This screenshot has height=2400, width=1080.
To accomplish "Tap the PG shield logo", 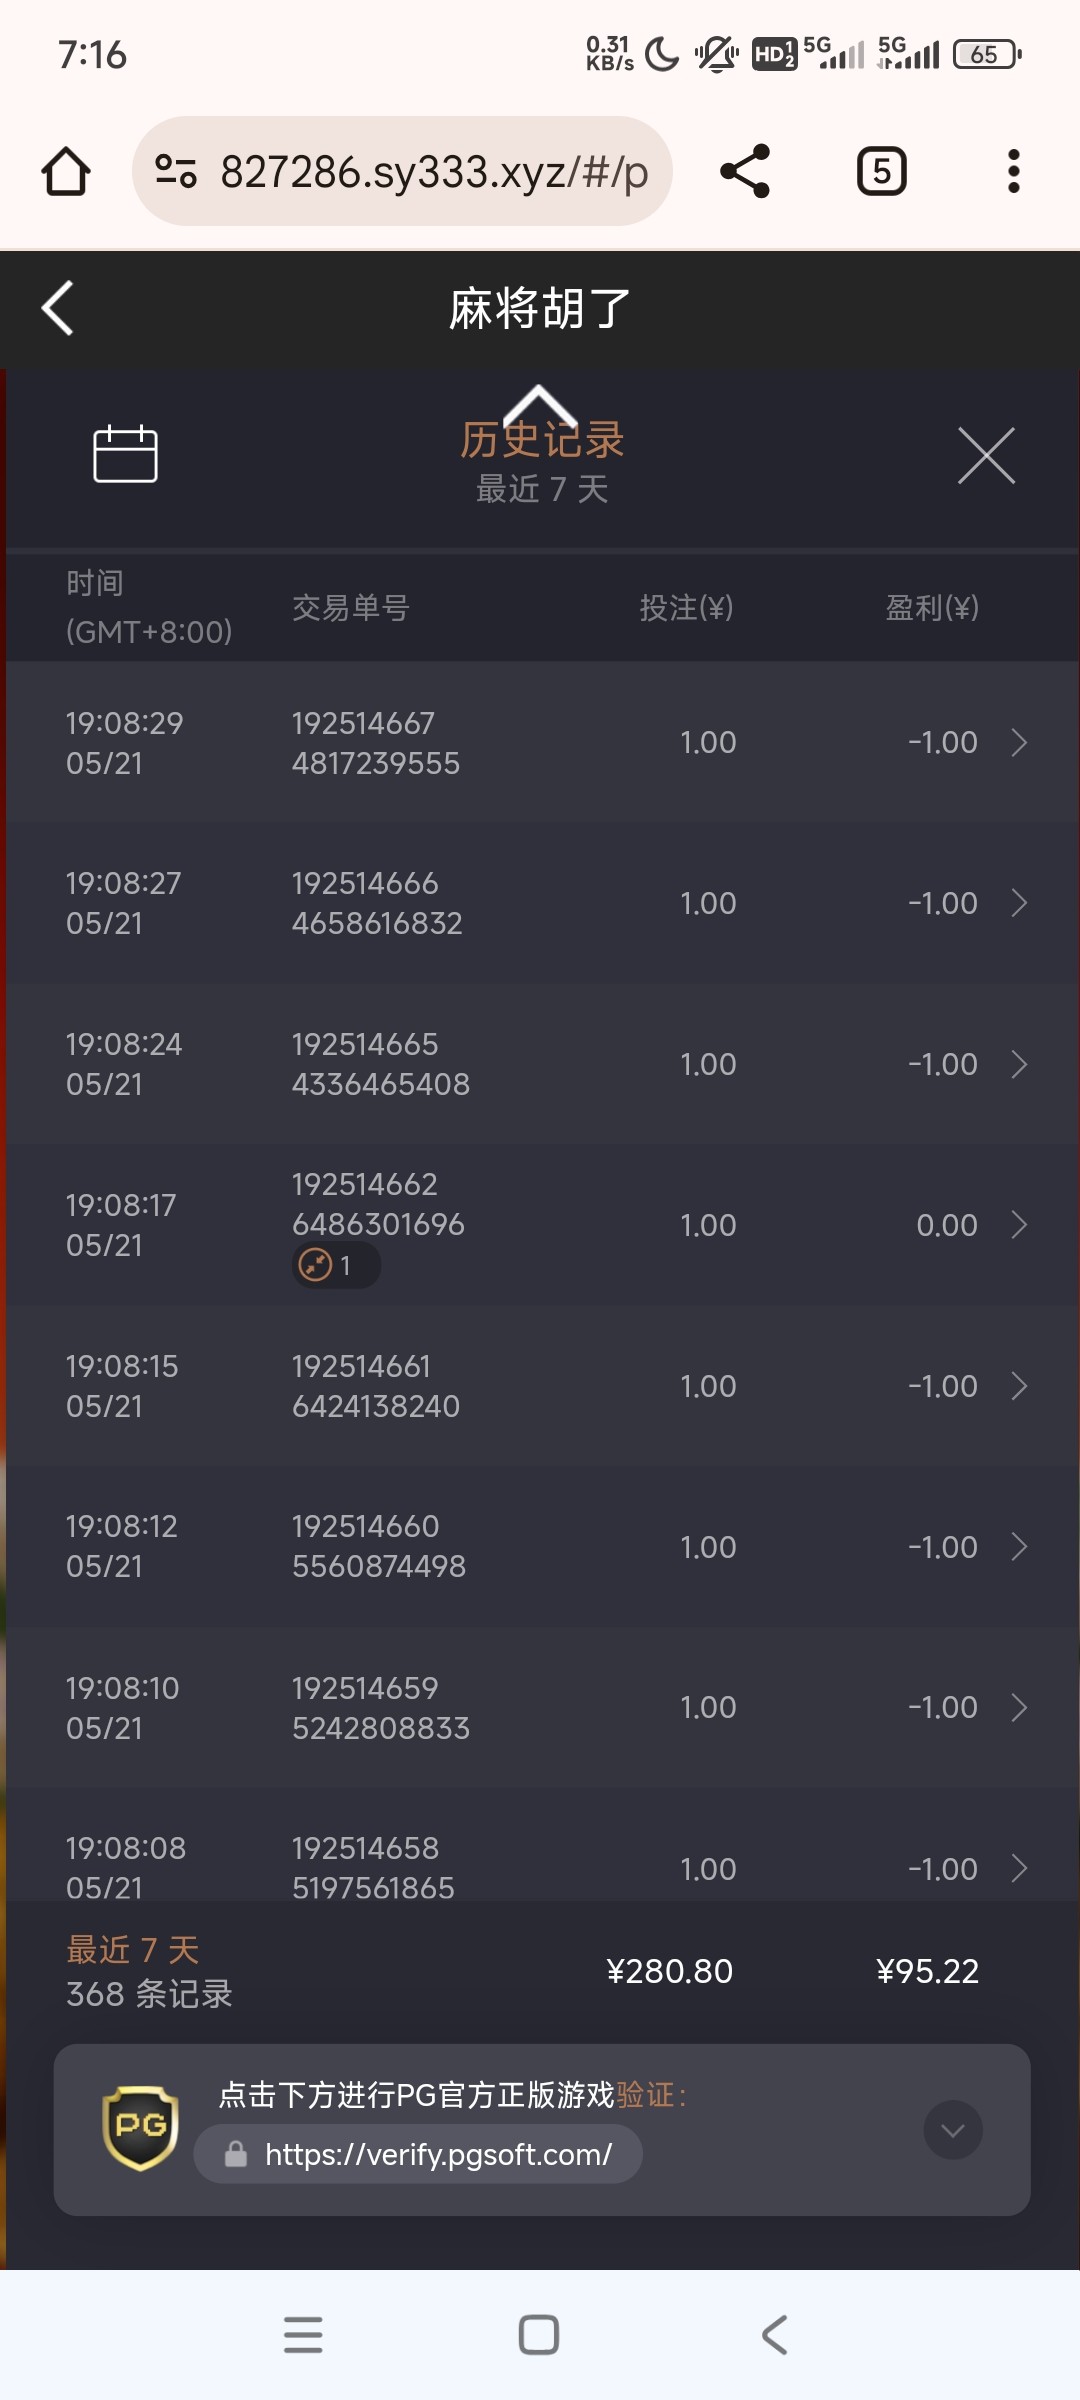I will (x=141, y=2127).
